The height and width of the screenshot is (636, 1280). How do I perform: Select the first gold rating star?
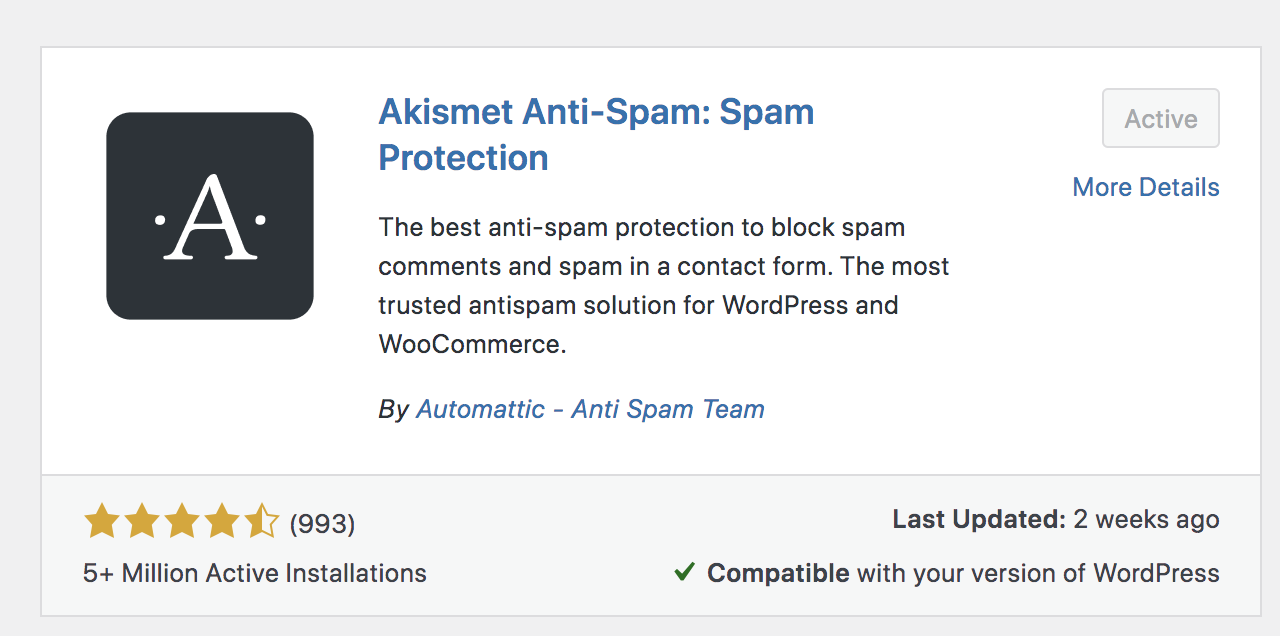[101, 521]
